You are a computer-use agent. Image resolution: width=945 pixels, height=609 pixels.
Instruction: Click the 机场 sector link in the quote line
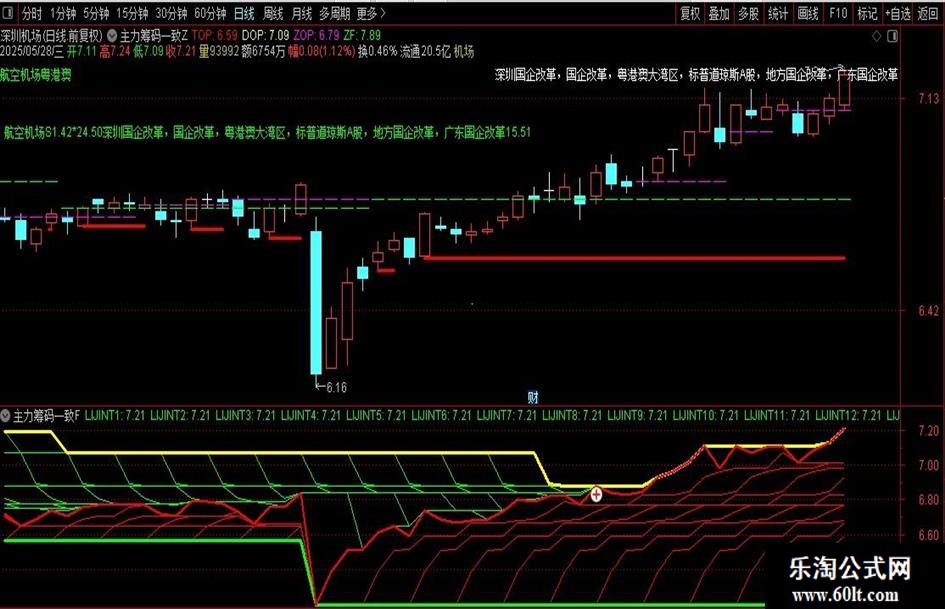463,52
